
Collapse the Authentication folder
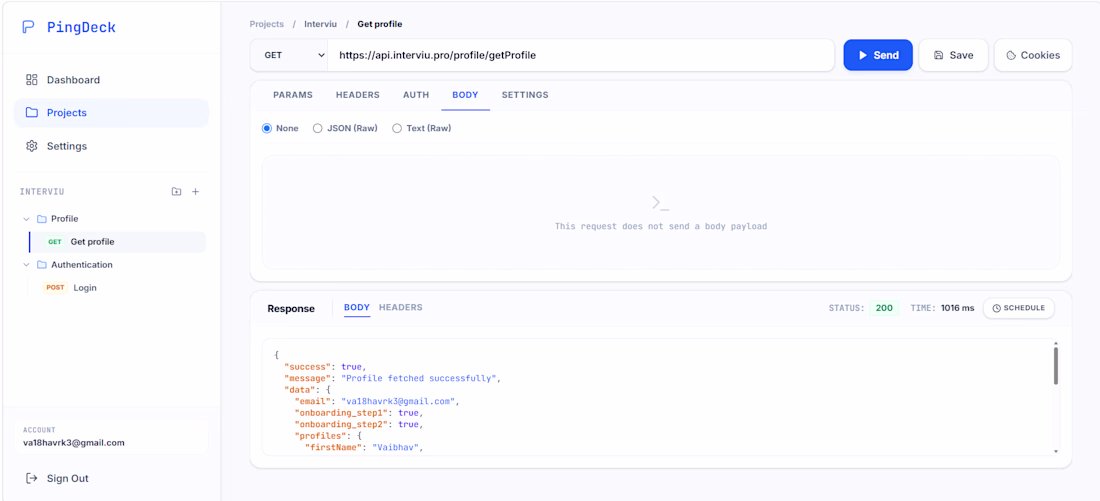pyautogui.click(x=26, y=265)
